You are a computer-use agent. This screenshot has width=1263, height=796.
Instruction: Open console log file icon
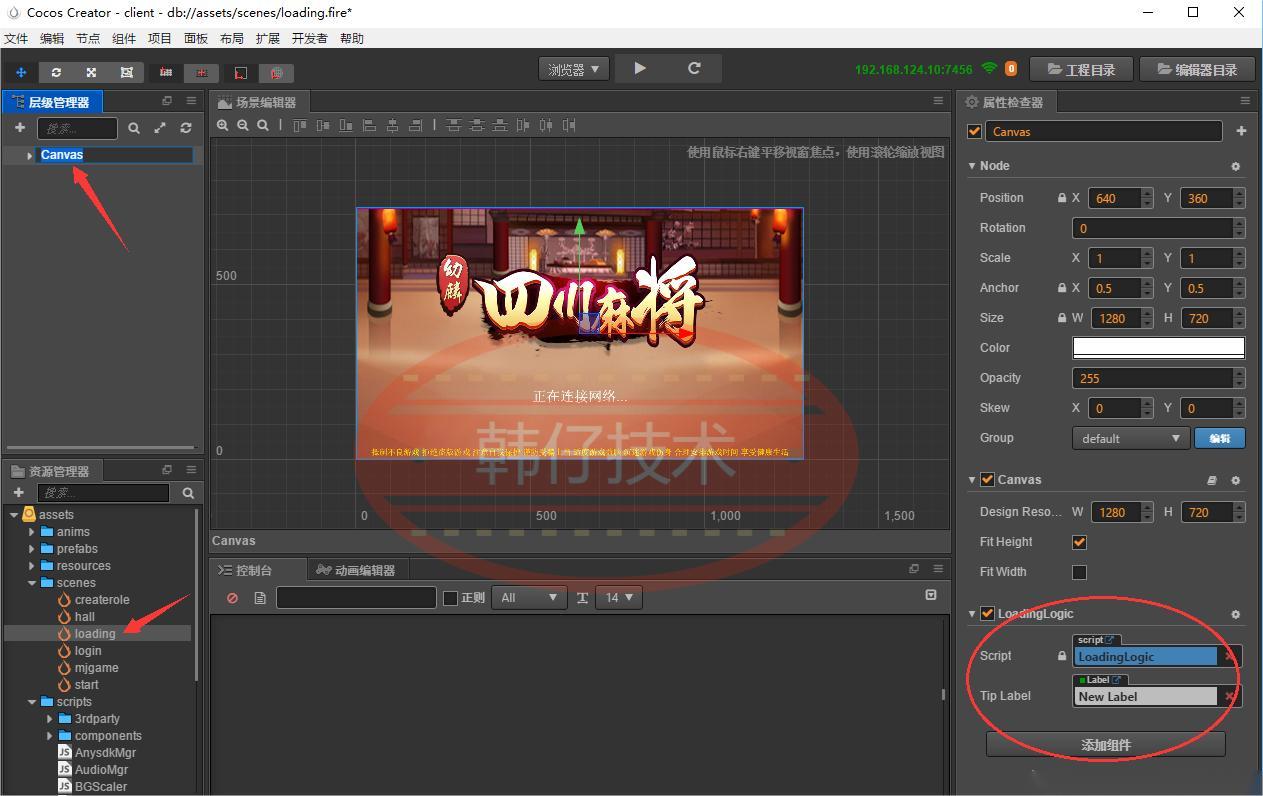260,598
